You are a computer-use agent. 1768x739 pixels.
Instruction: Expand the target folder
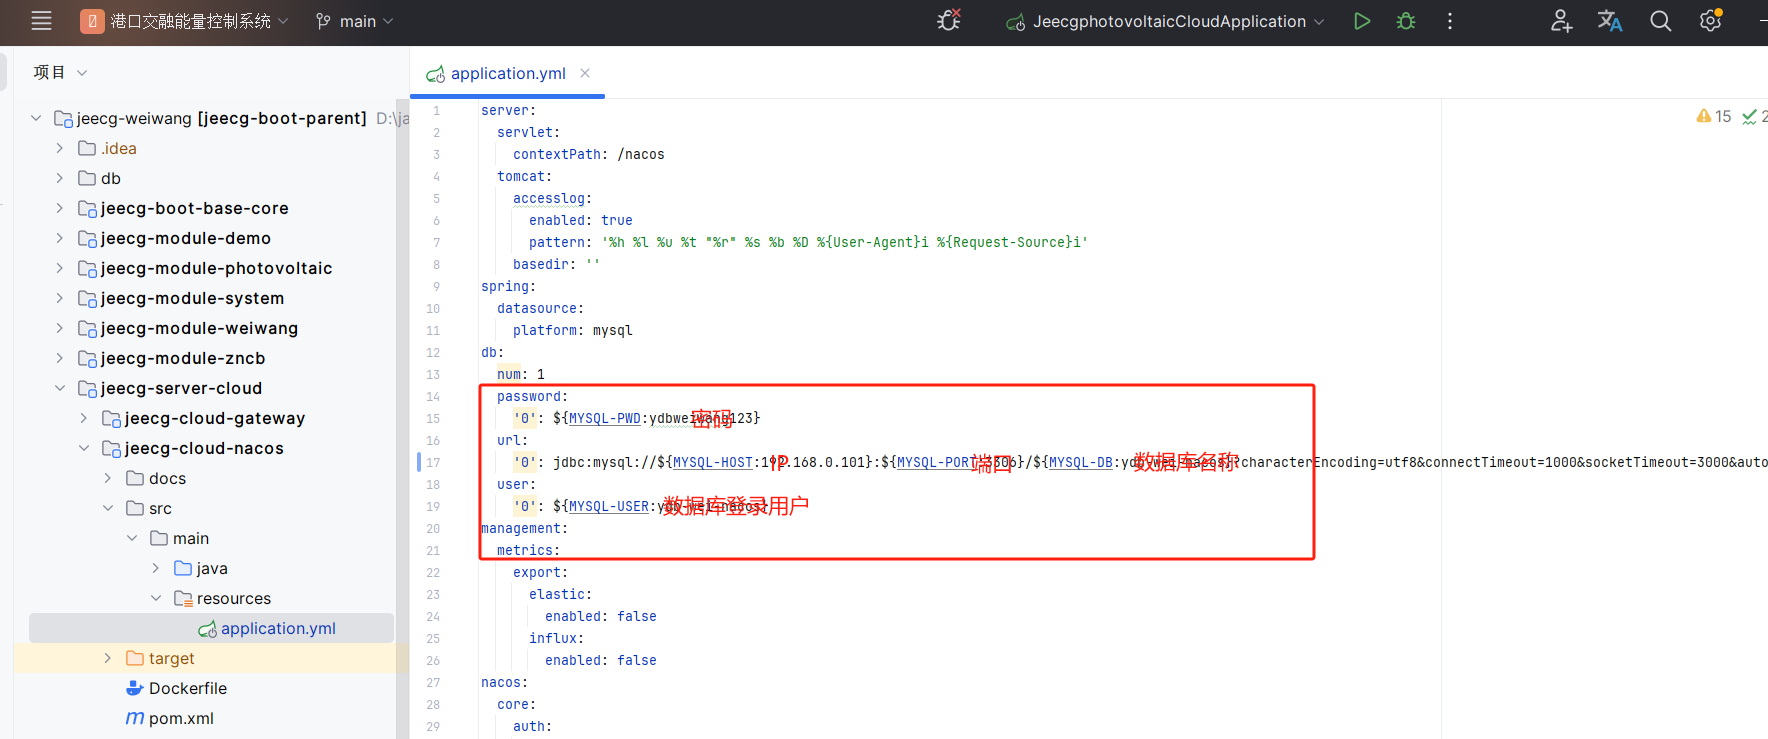click(108, 658)
